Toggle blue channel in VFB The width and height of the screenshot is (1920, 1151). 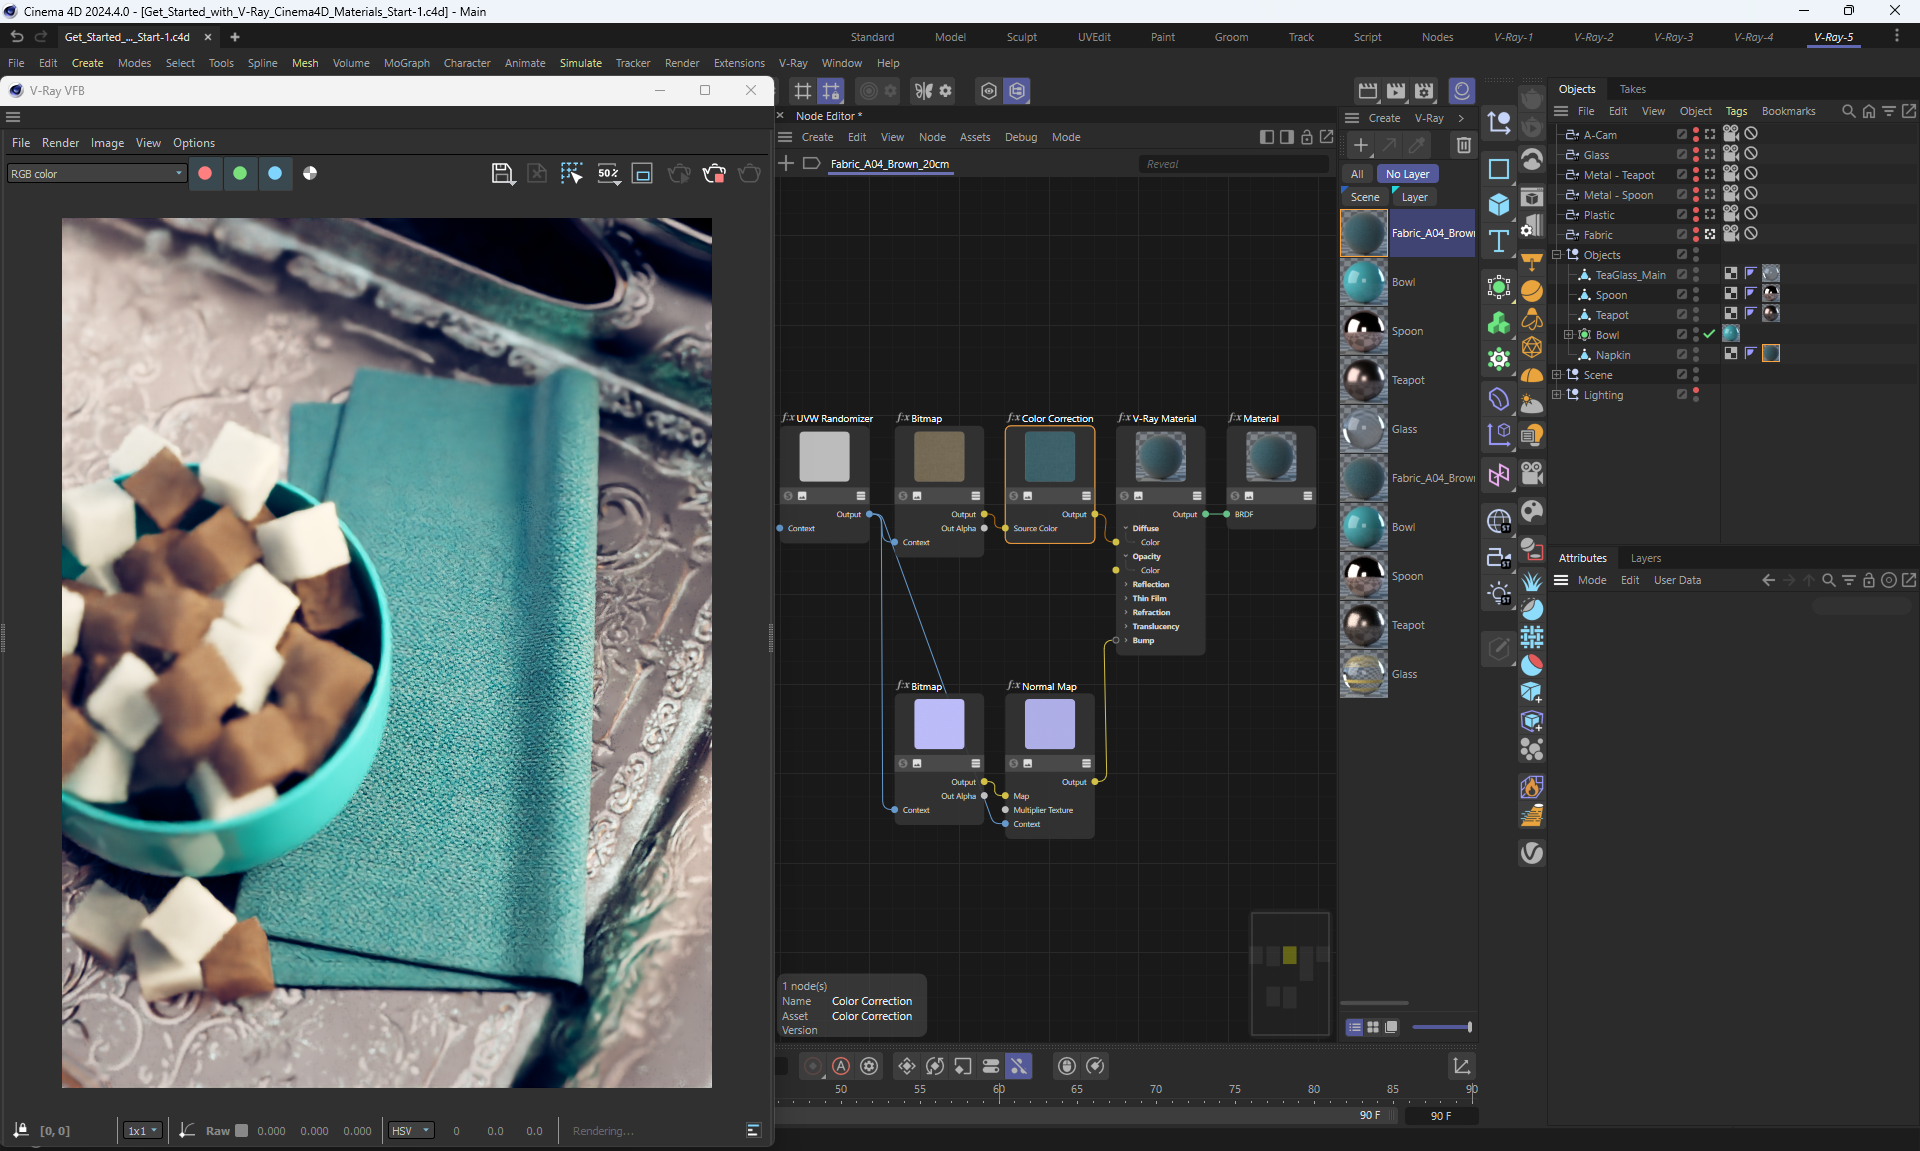pyautogui.click(x=275, y=173)
